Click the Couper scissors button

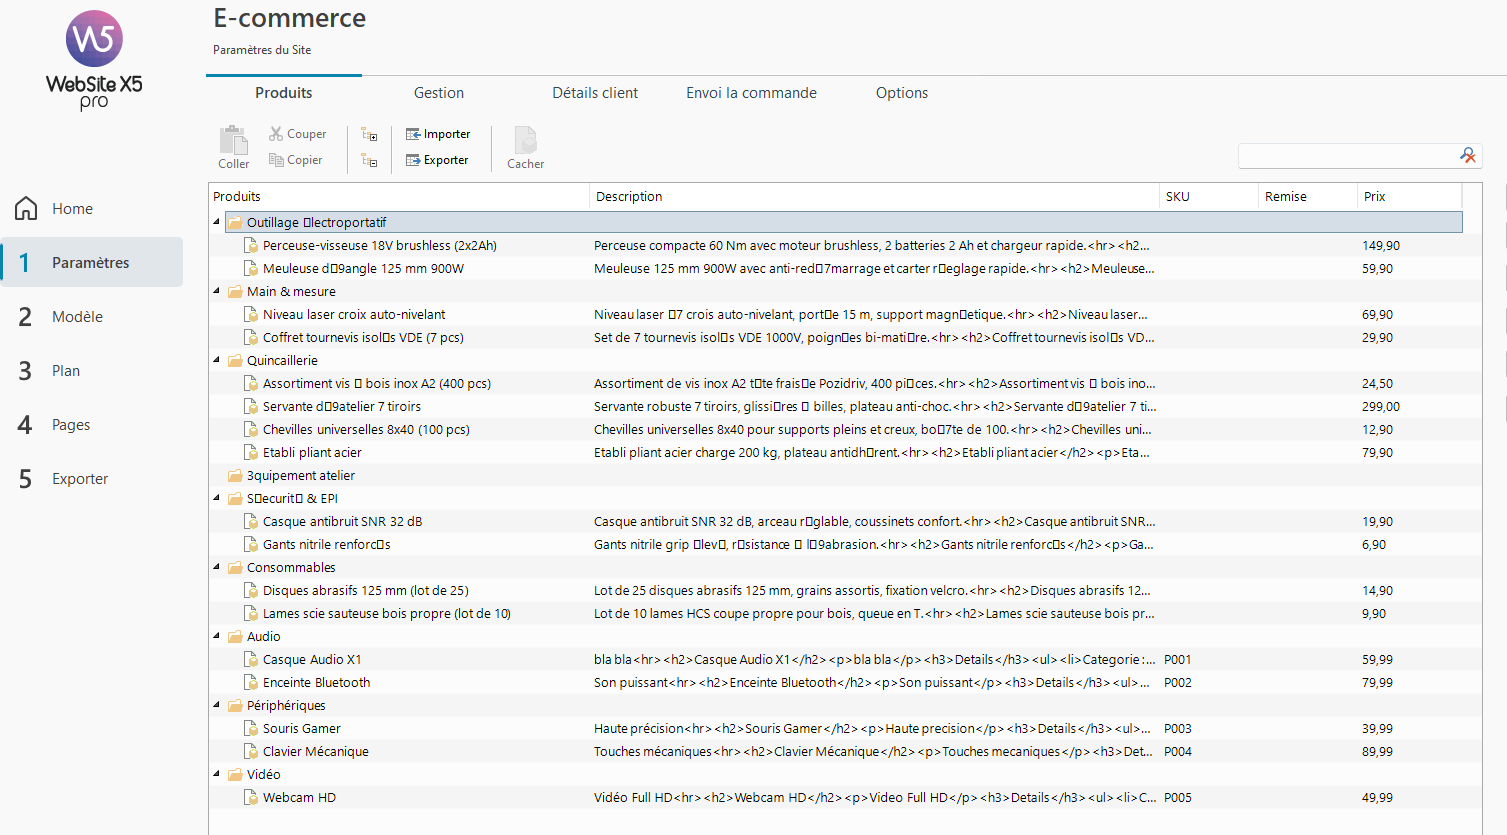click(x=297, y=134)
